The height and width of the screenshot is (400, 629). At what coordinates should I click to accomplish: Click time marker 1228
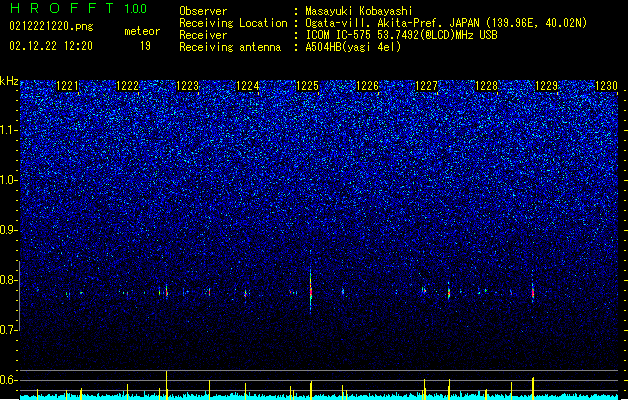(x=486, y=86)
